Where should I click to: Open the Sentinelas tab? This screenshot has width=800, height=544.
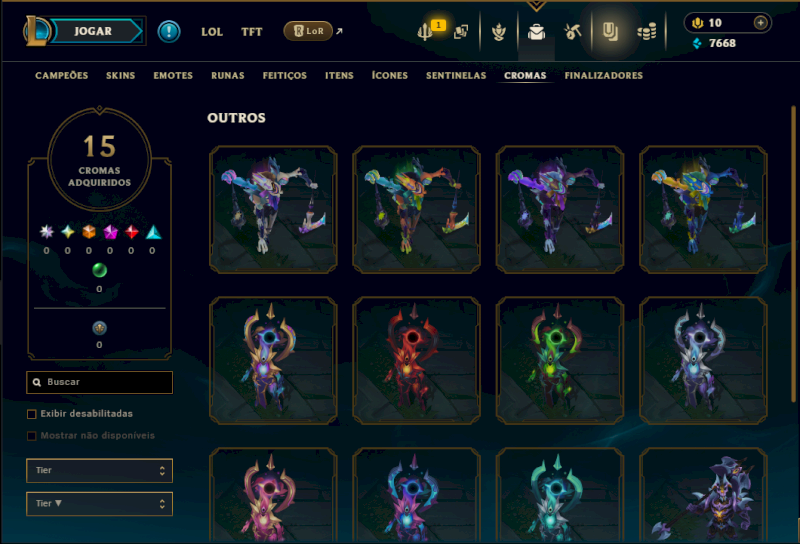pyautogui.click(x=456, y=76)
